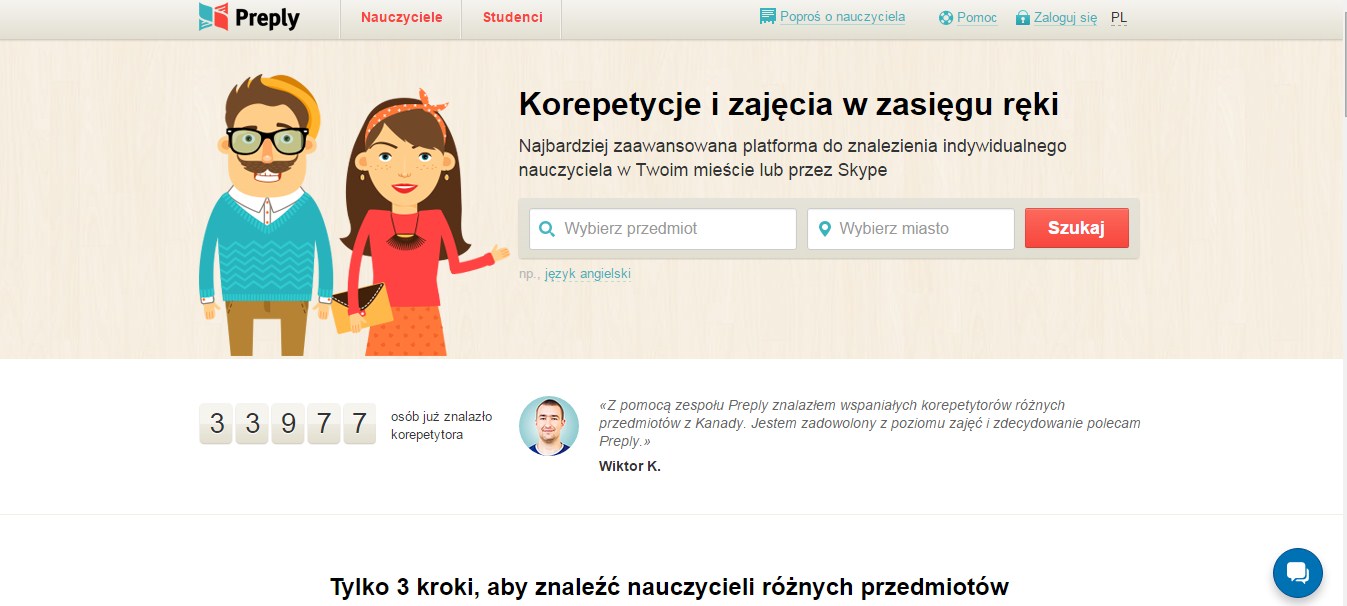Click the Korepetycje i zajęcia headline

788,104
